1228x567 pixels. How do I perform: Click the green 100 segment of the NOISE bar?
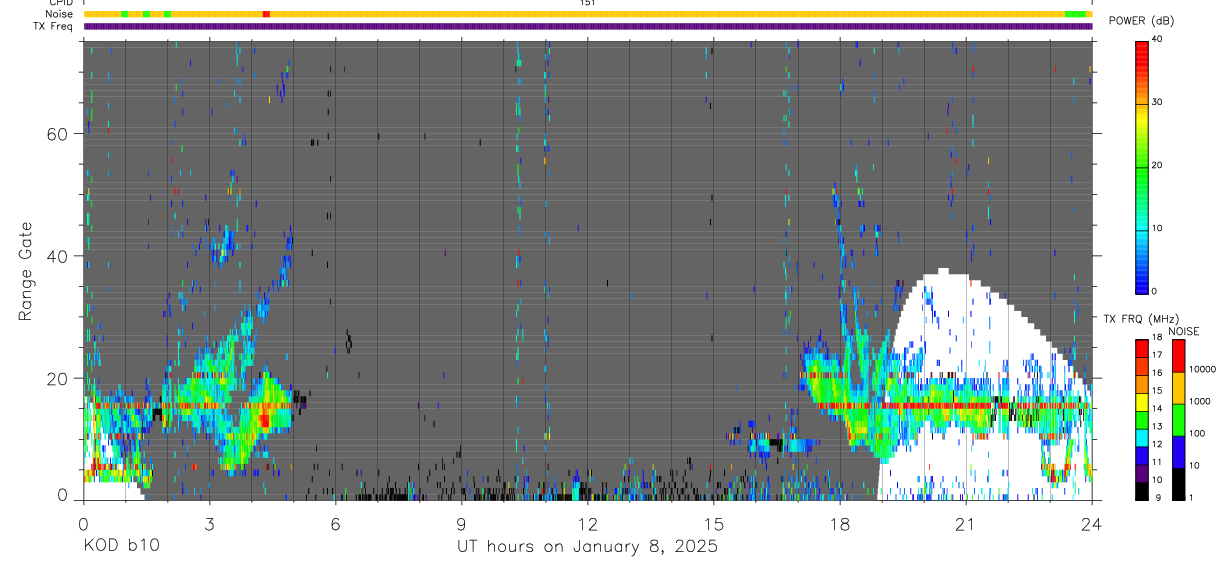tap(1179, 419)
